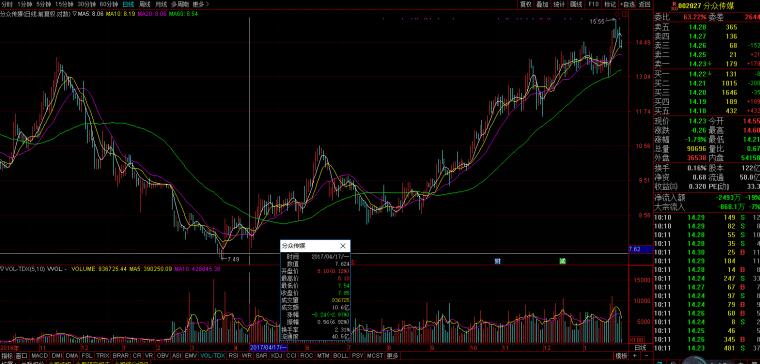Click the 卖一 price 14.23
Image resolution: width=760 pixels, height=364 pixels.
(697, 63)
